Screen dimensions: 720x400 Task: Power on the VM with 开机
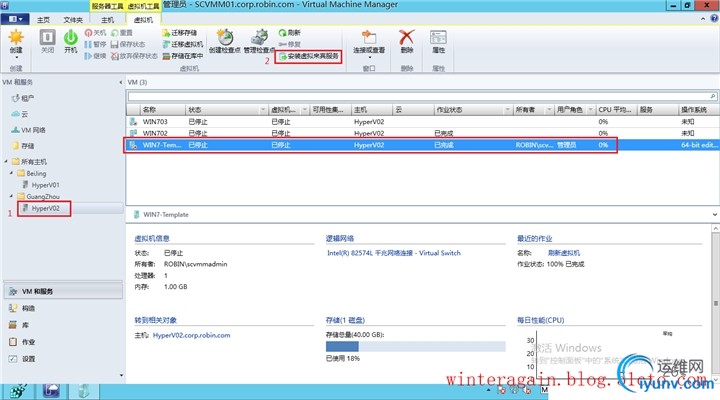click(71, 41)
